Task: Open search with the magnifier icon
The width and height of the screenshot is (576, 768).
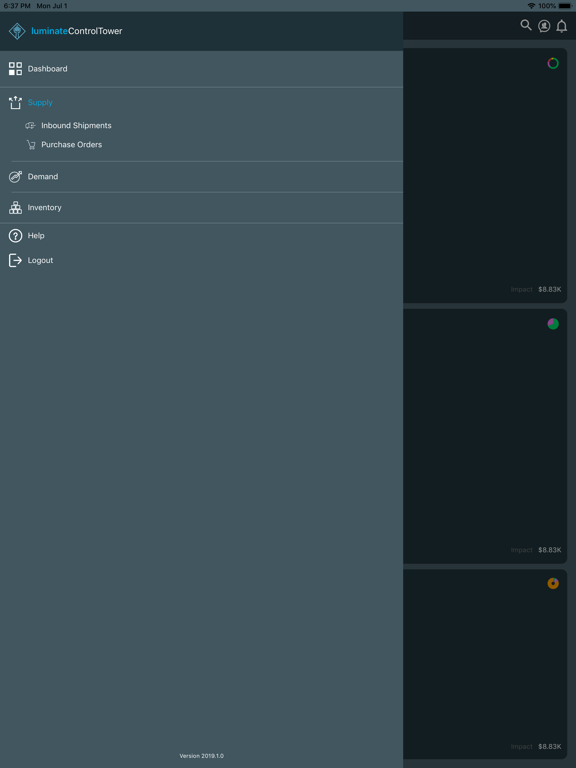Action: (526, 25)
